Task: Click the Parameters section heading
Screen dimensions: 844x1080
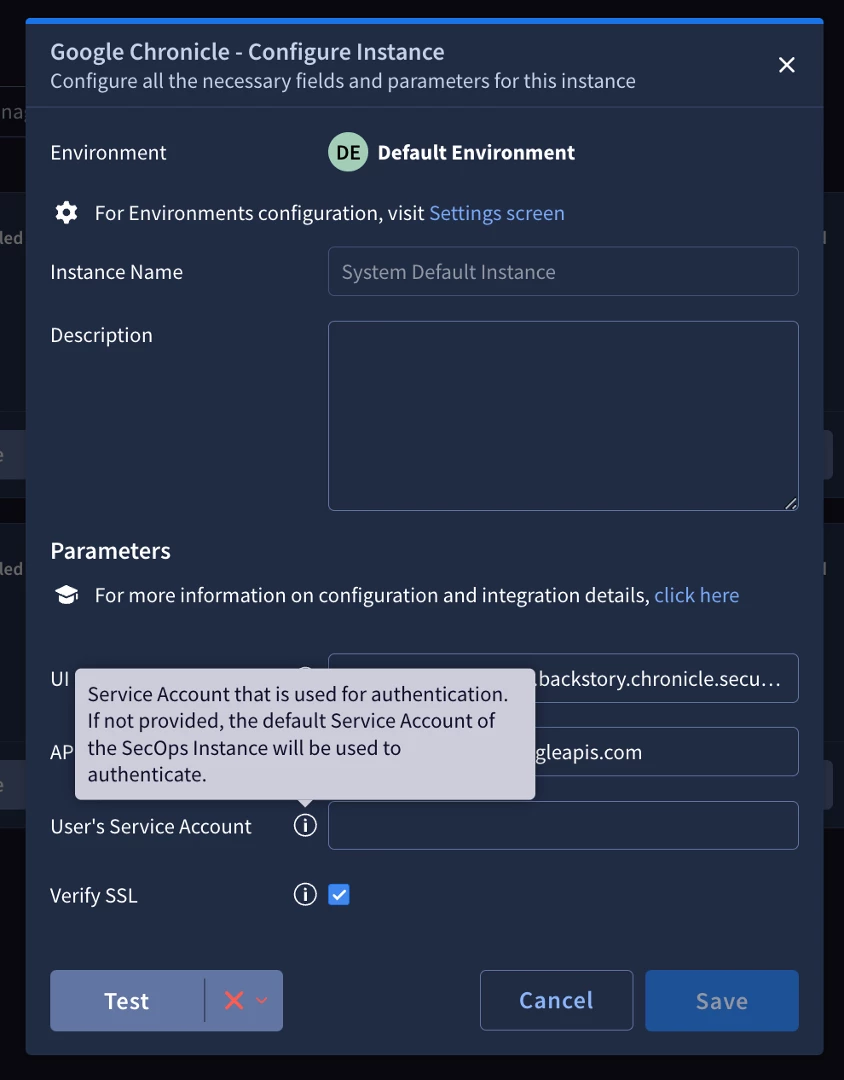Action: click(x=110, y=551)
